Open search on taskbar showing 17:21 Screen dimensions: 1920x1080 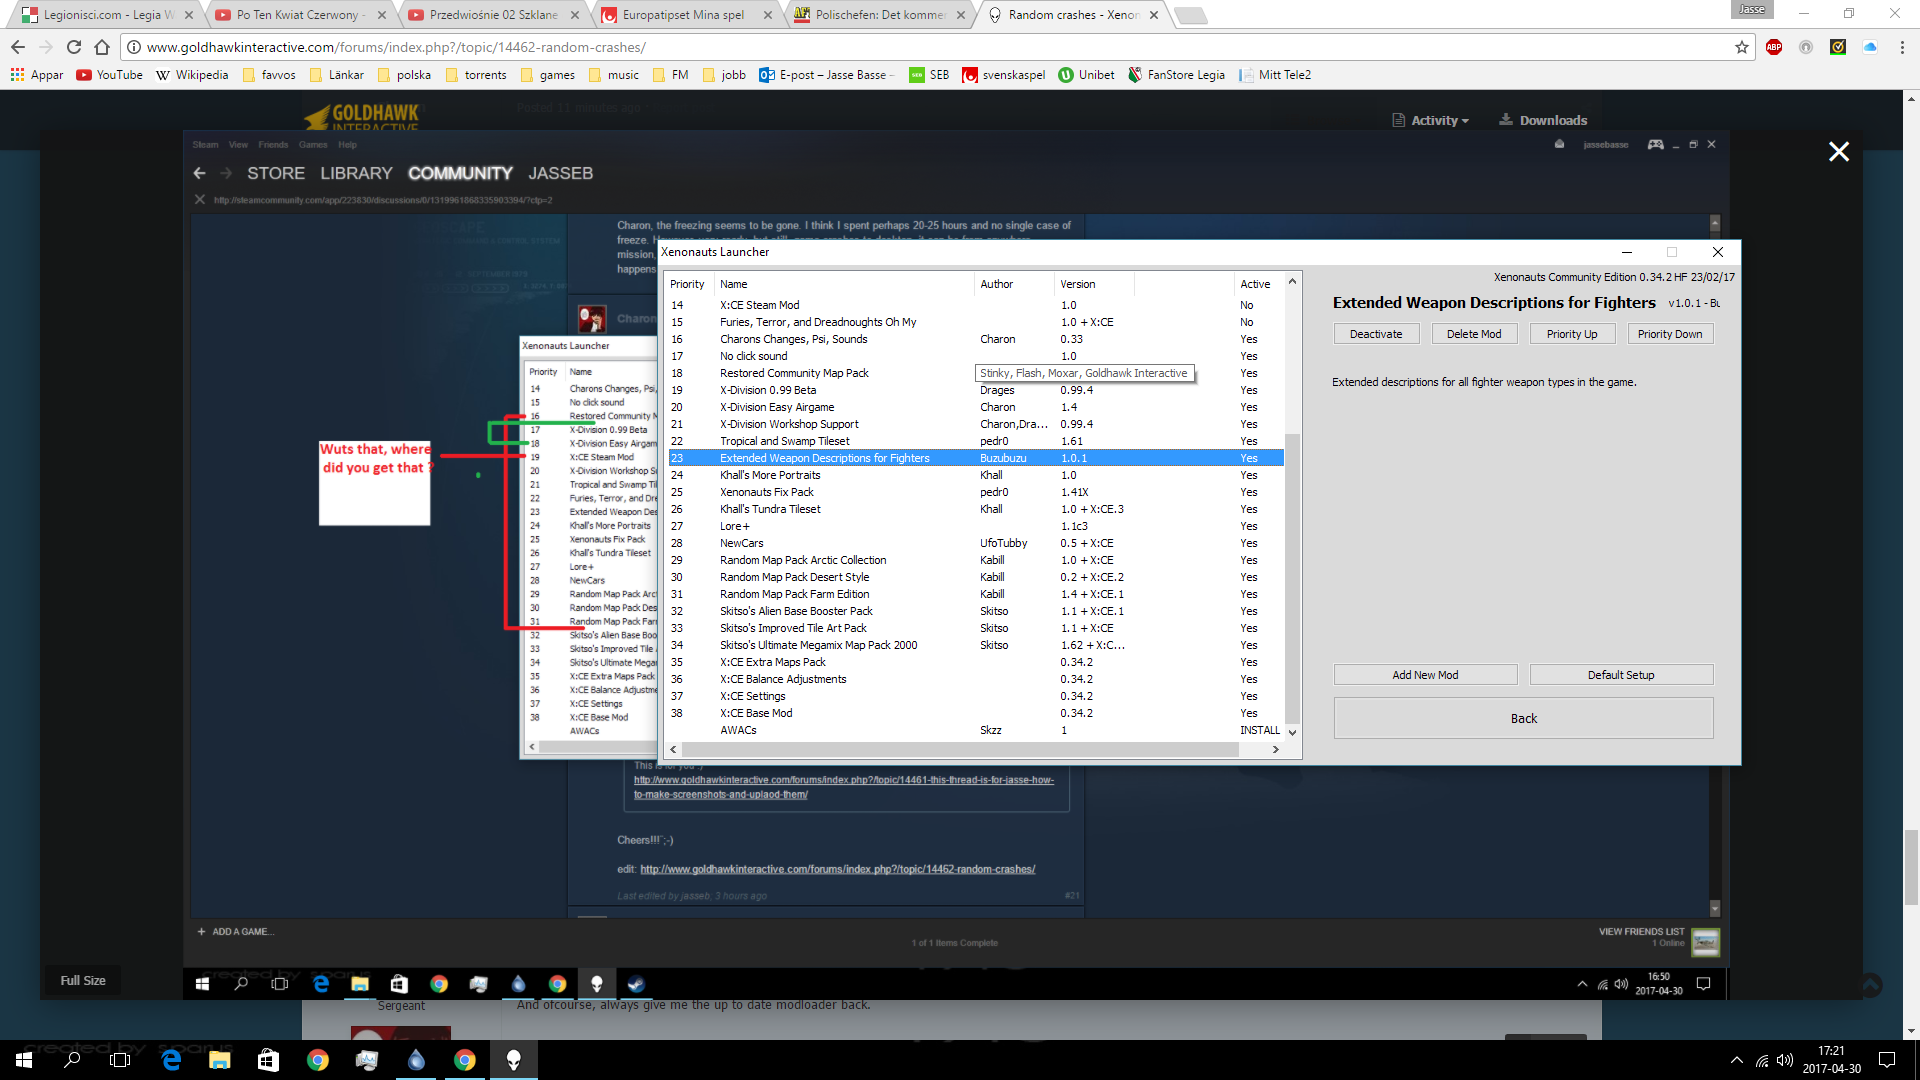[x=72, y=1060]
